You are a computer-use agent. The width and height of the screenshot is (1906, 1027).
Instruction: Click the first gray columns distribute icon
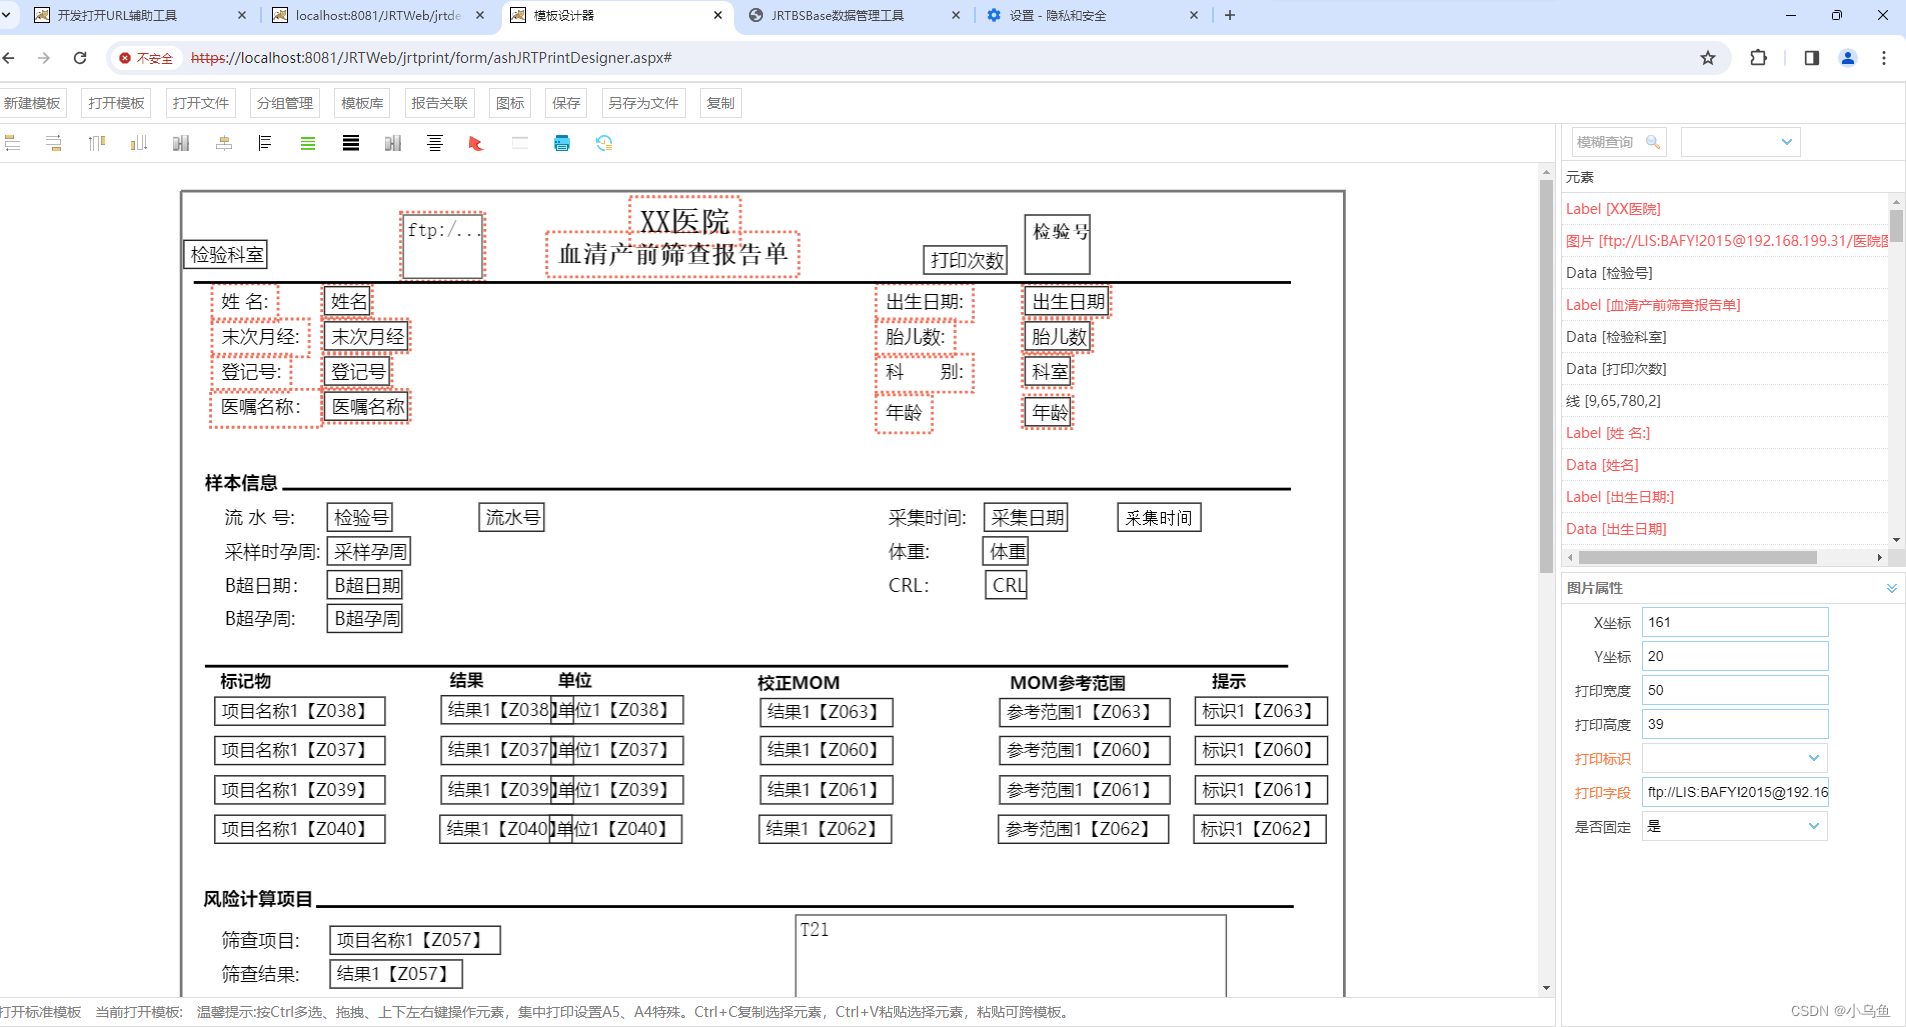click(181, 143)
